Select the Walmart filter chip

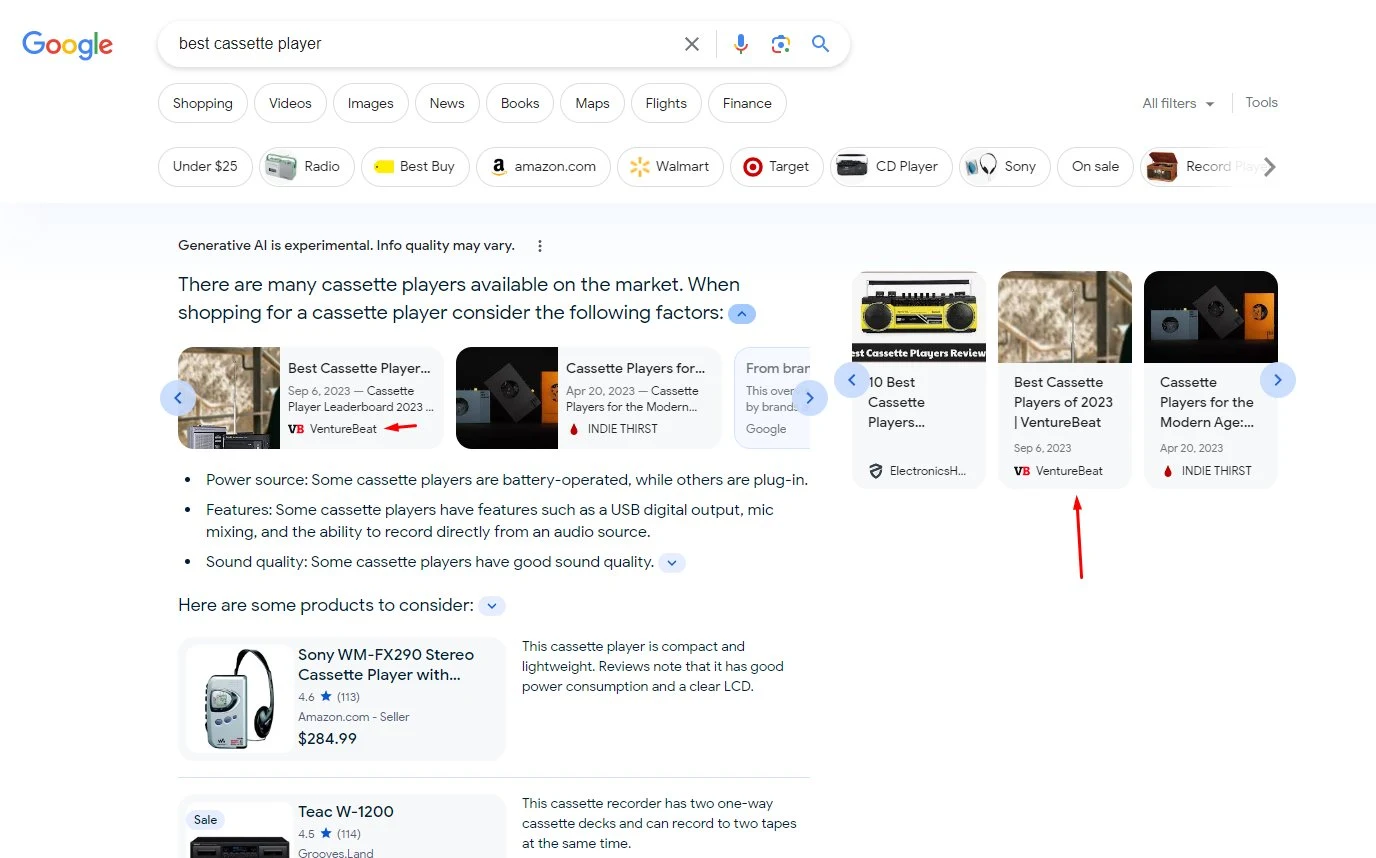click(670, 166)
